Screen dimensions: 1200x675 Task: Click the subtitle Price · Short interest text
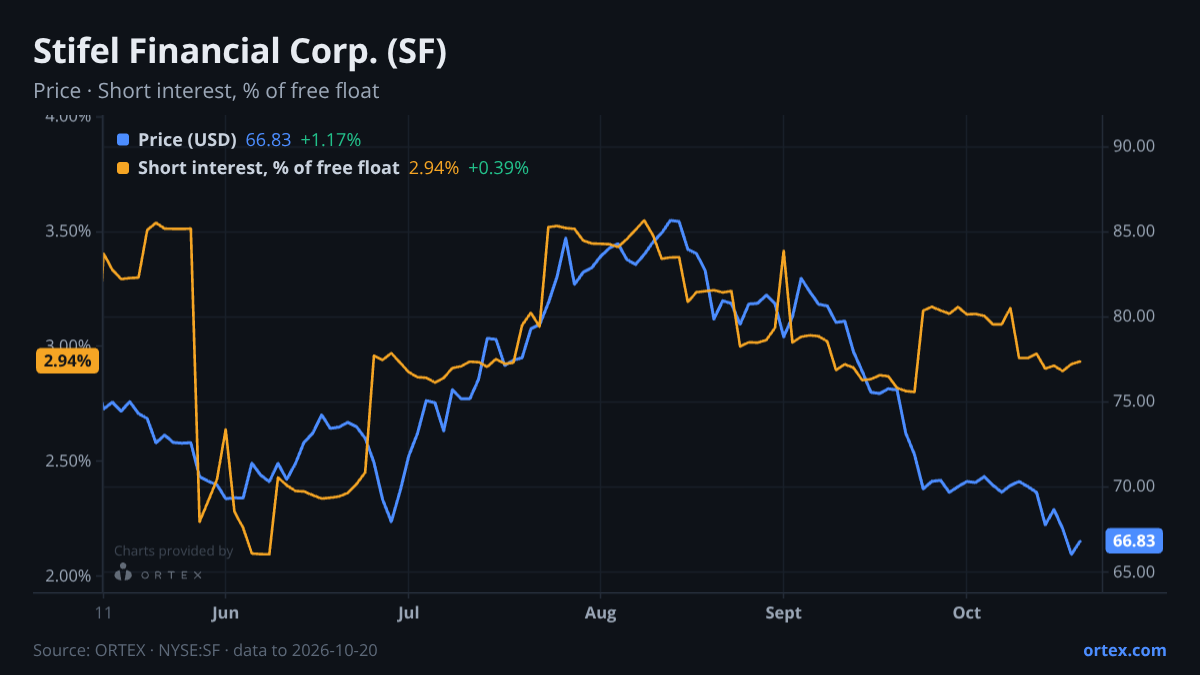click(206, 91)
